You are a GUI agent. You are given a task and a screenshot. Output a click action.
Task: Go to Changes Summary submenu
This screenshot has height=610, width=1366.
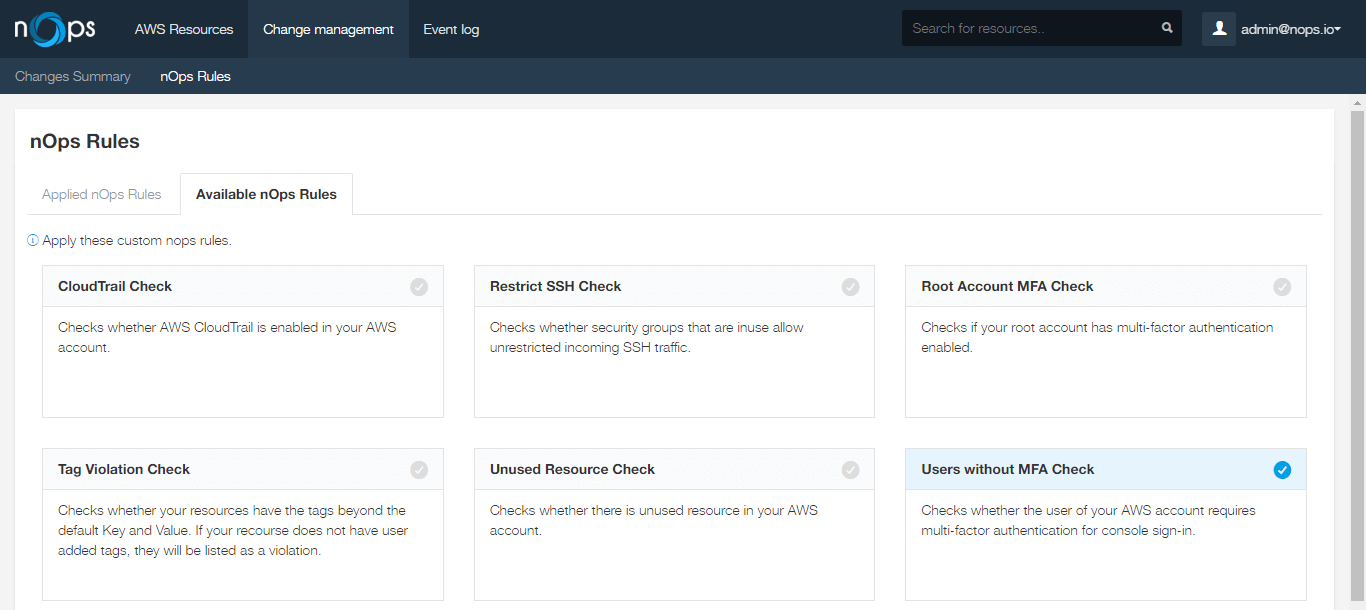(73, 76)
